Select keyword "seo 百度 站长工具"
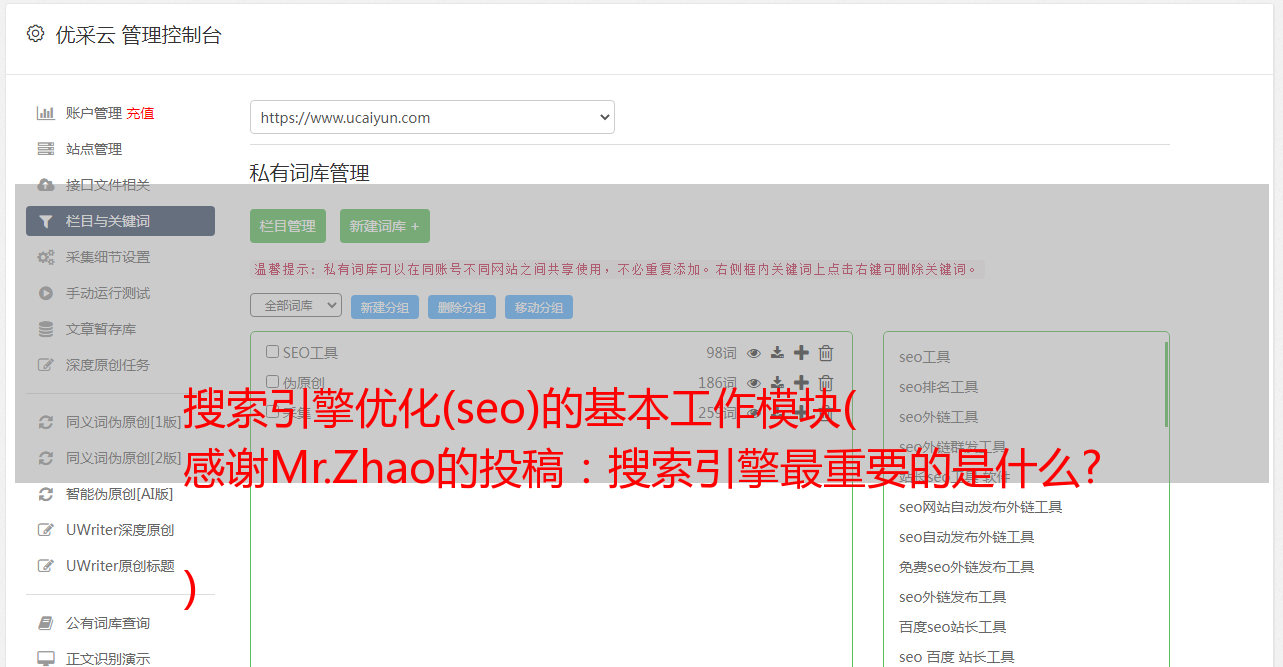Viewport: 1283px width, 667px height. [x=957, y=657]
